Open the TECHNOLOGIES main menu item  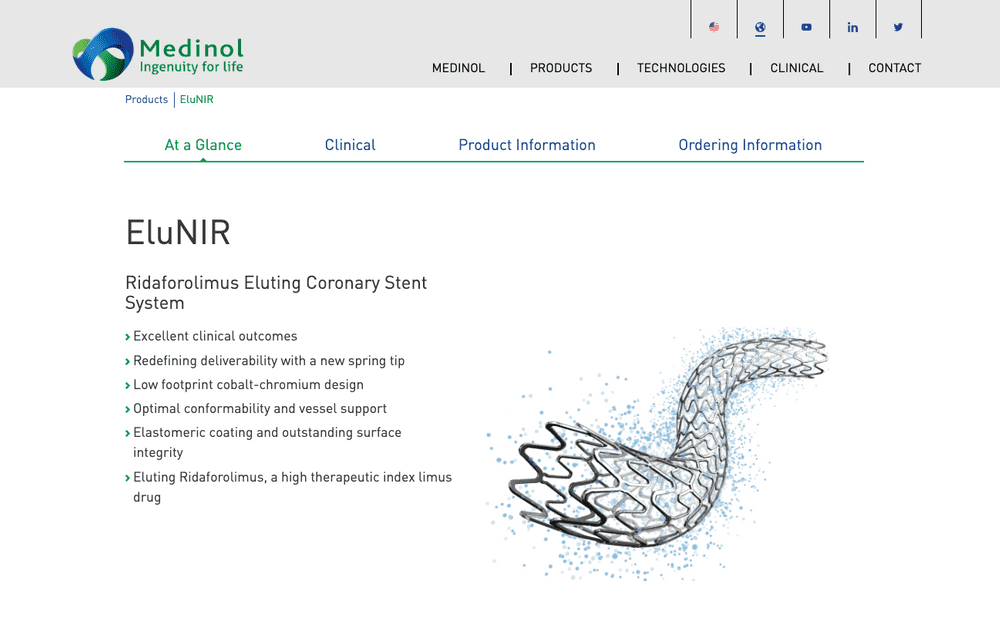[681, 68]
